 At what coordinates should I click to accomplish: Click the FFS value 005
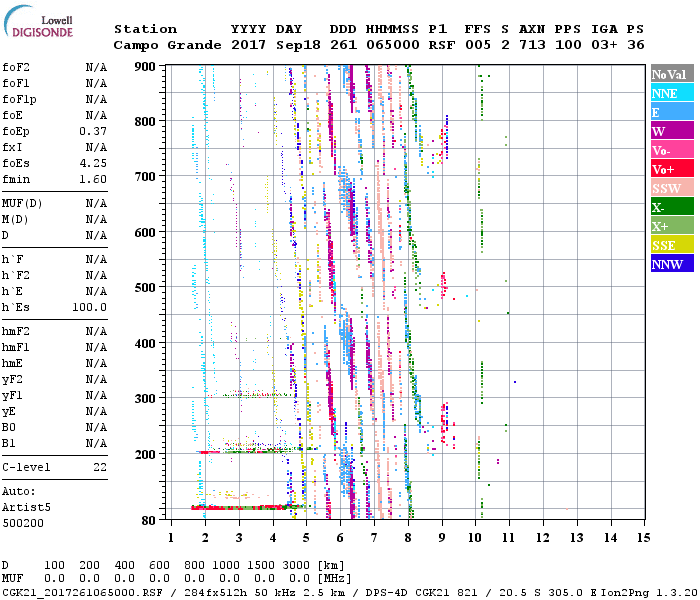click(478, 45)
